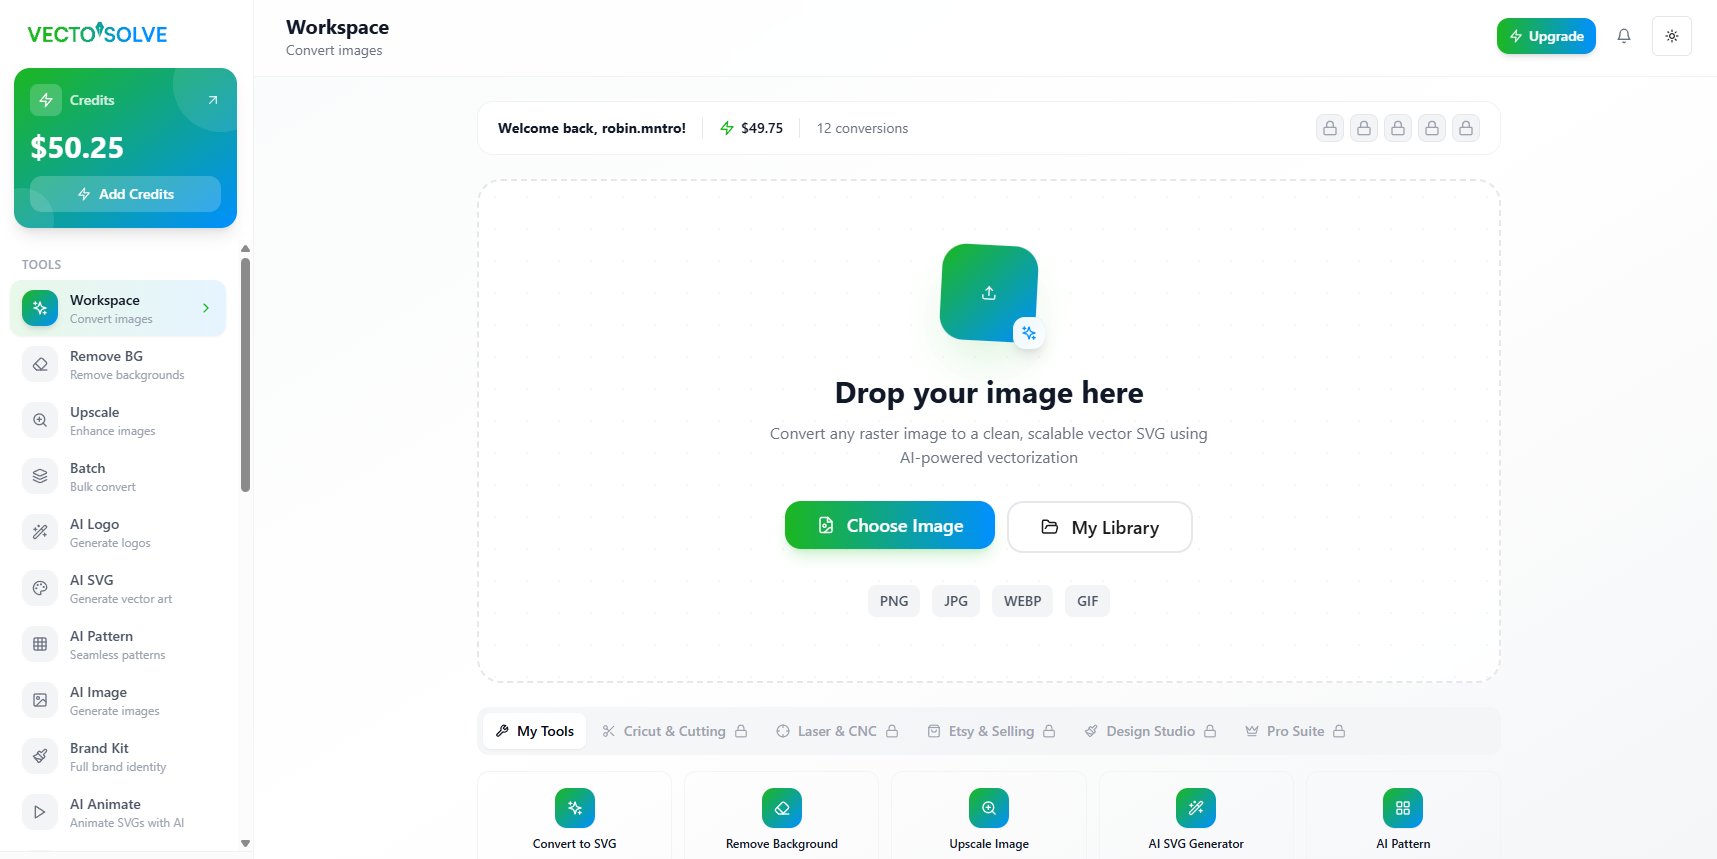This screenshot has width=1717, height=859.
Task: Select Workspace sparkle icon in sidebar
Action: tap(40, 308)
